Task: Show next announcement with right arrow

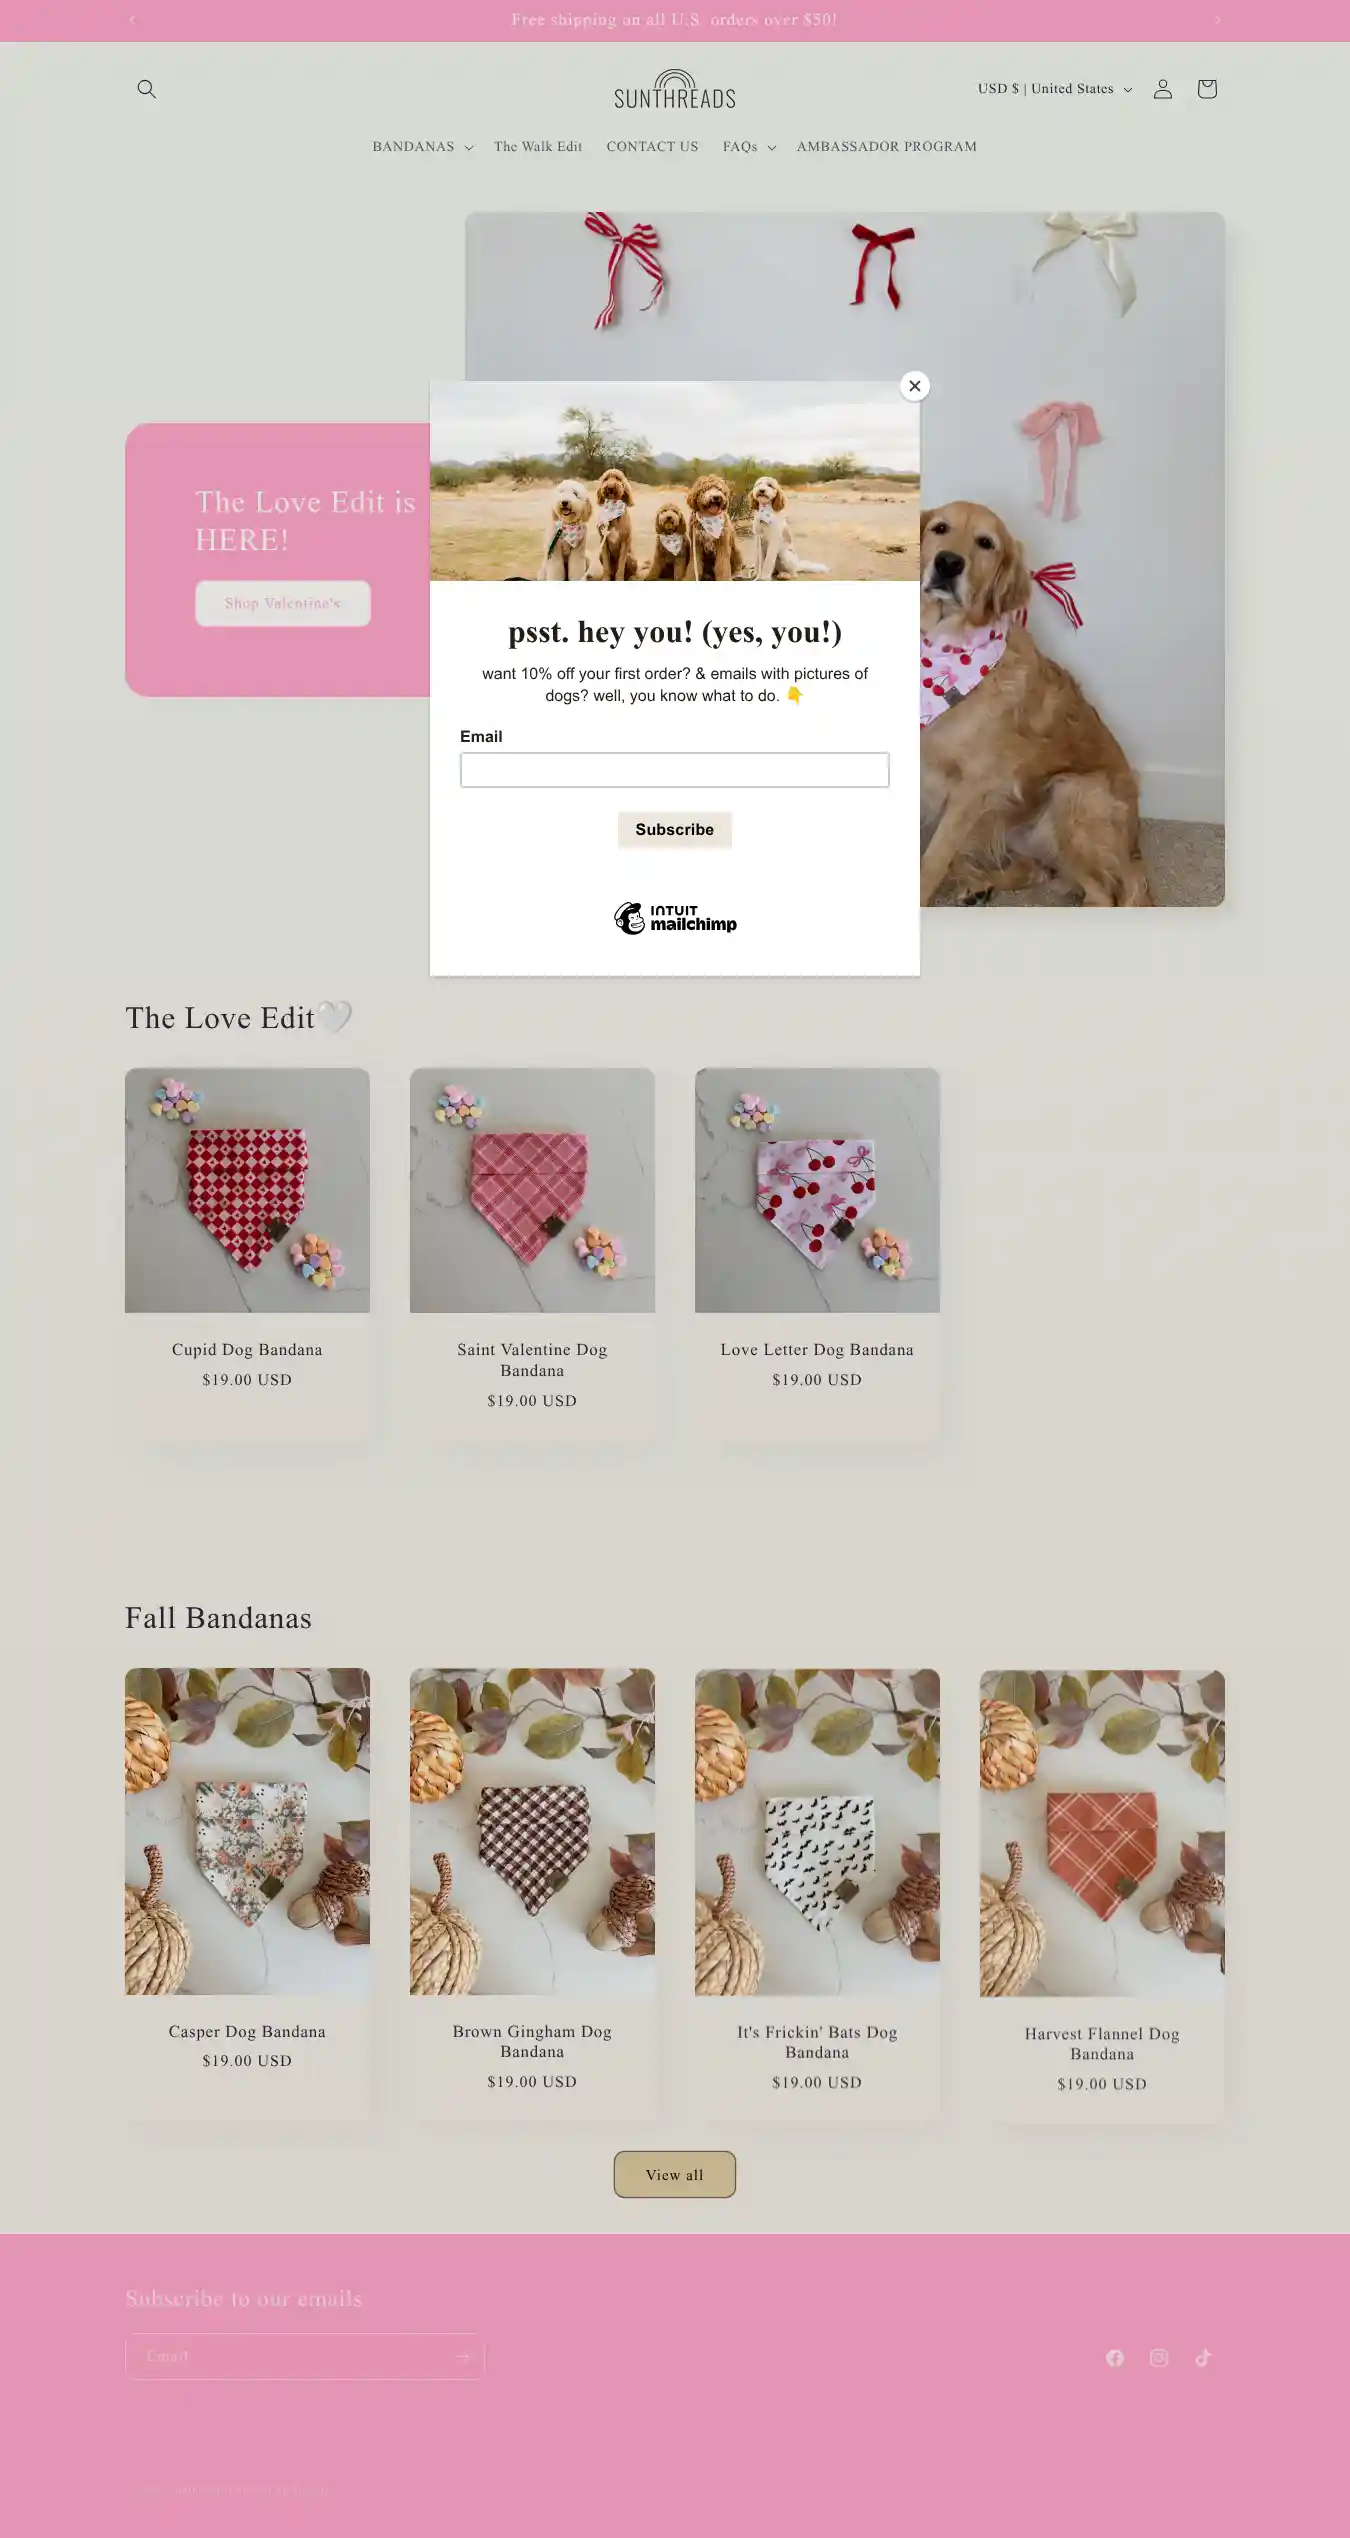Action: coord(1218,20)
